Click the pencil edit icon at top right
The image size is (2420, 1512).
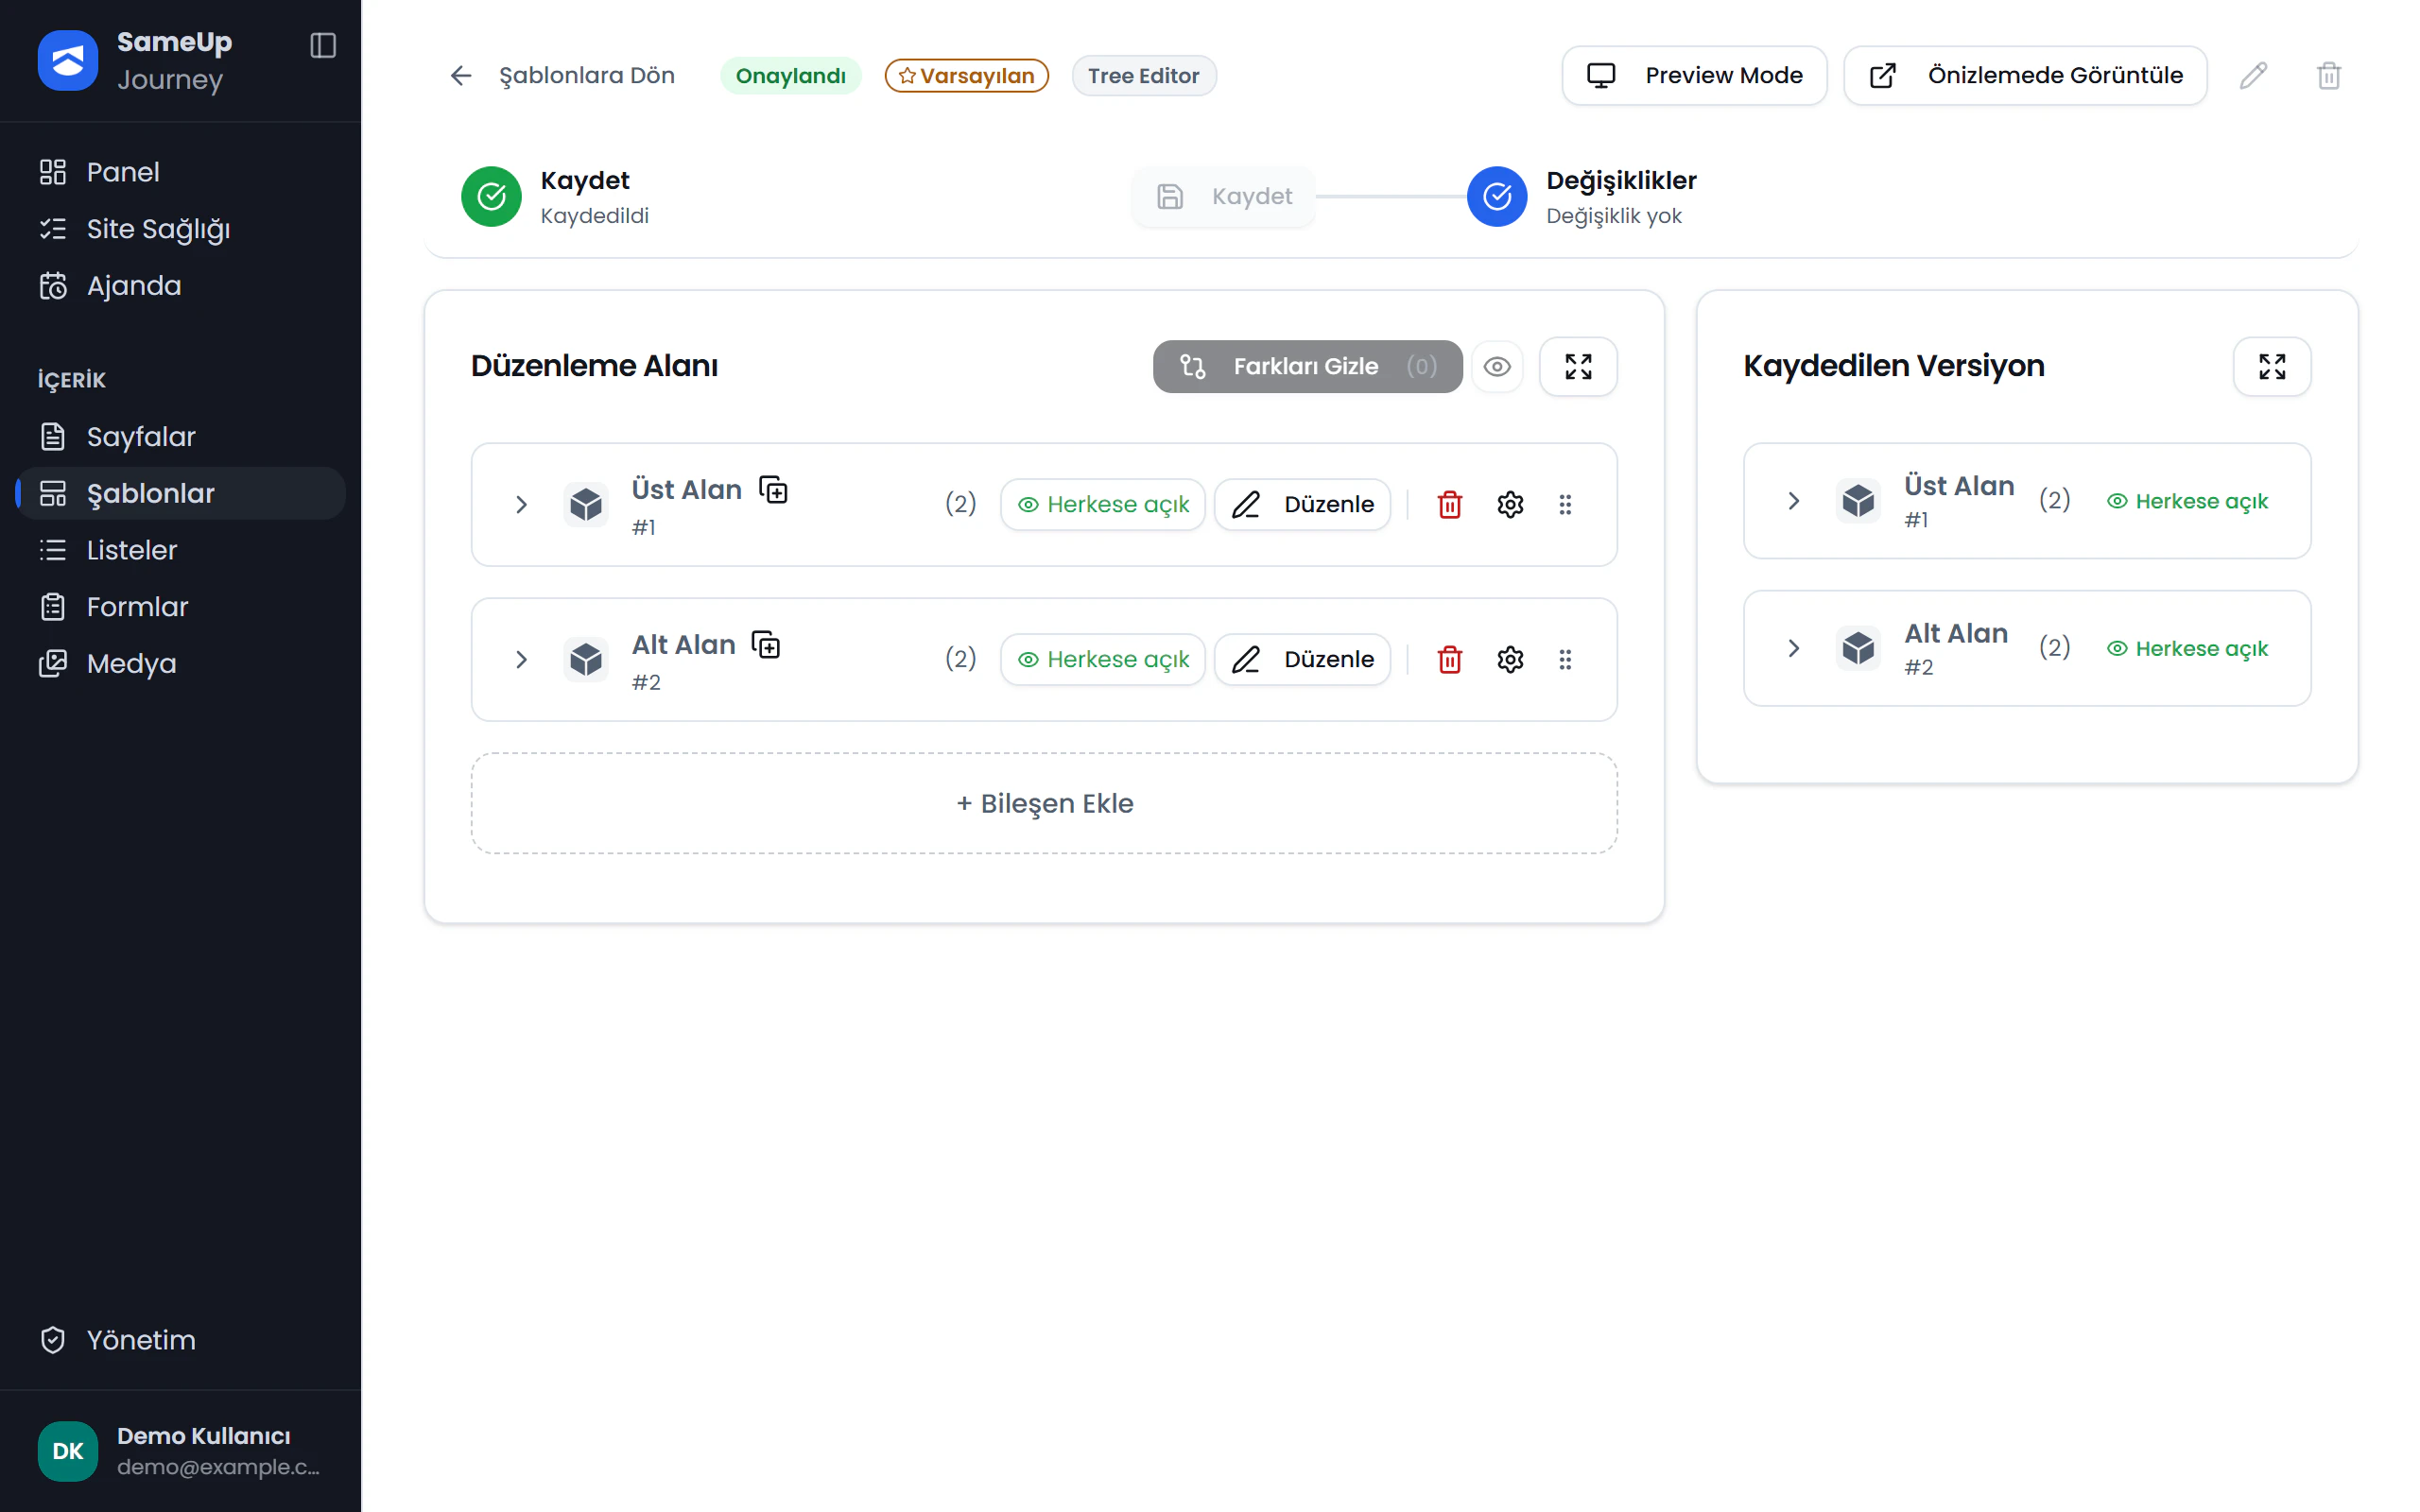(x=2253, y=75)
